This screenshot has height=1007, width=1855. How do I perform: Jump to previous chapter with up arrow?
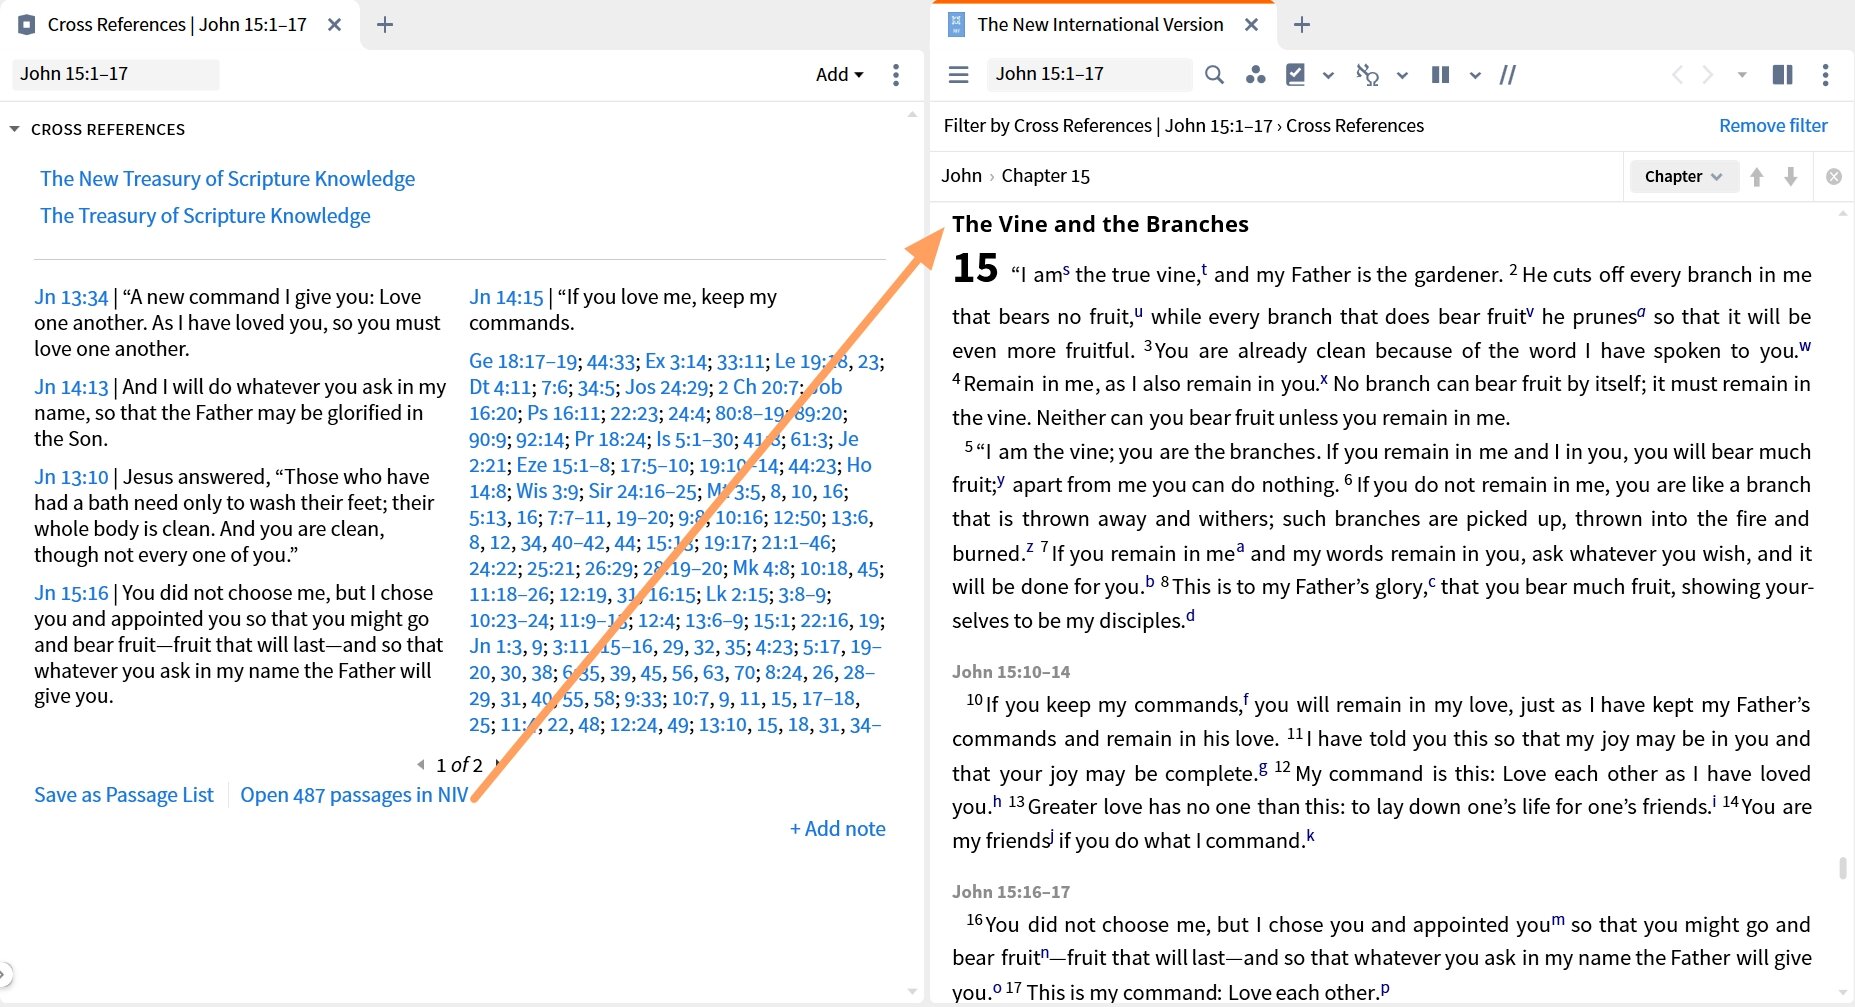pyautogui.click(x=1757, y=176)
